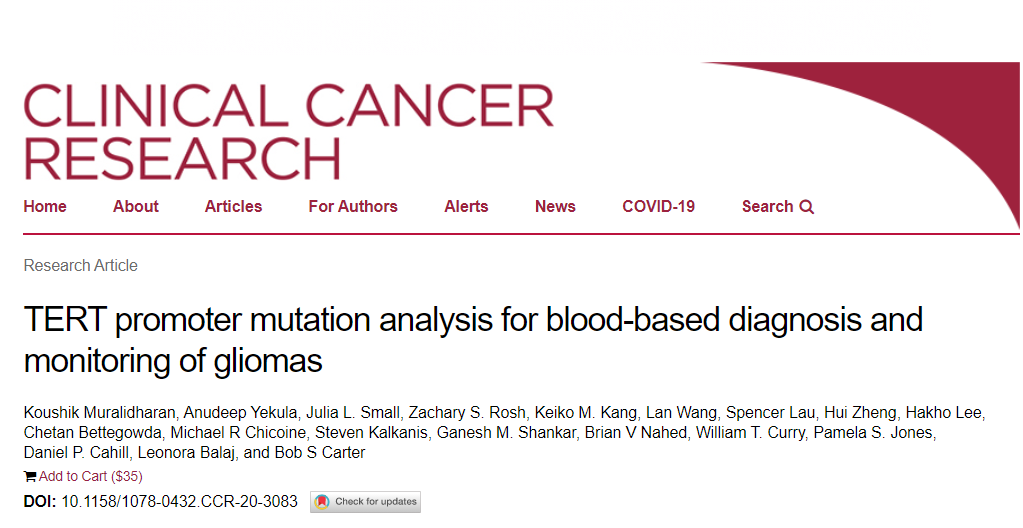Click the shopping cart icon
The image size is (1023, 528).
[30, 476]
